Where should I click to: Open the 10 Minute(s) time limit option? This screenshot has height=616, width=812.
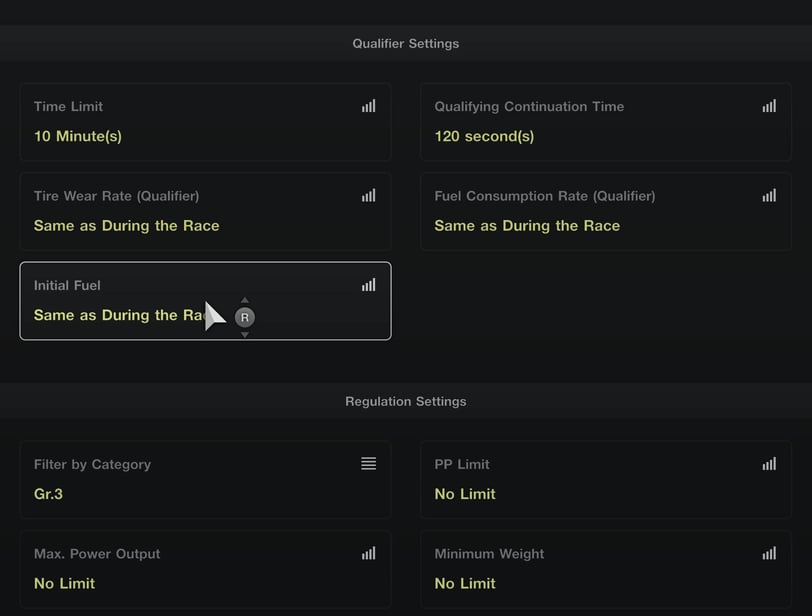78,136
